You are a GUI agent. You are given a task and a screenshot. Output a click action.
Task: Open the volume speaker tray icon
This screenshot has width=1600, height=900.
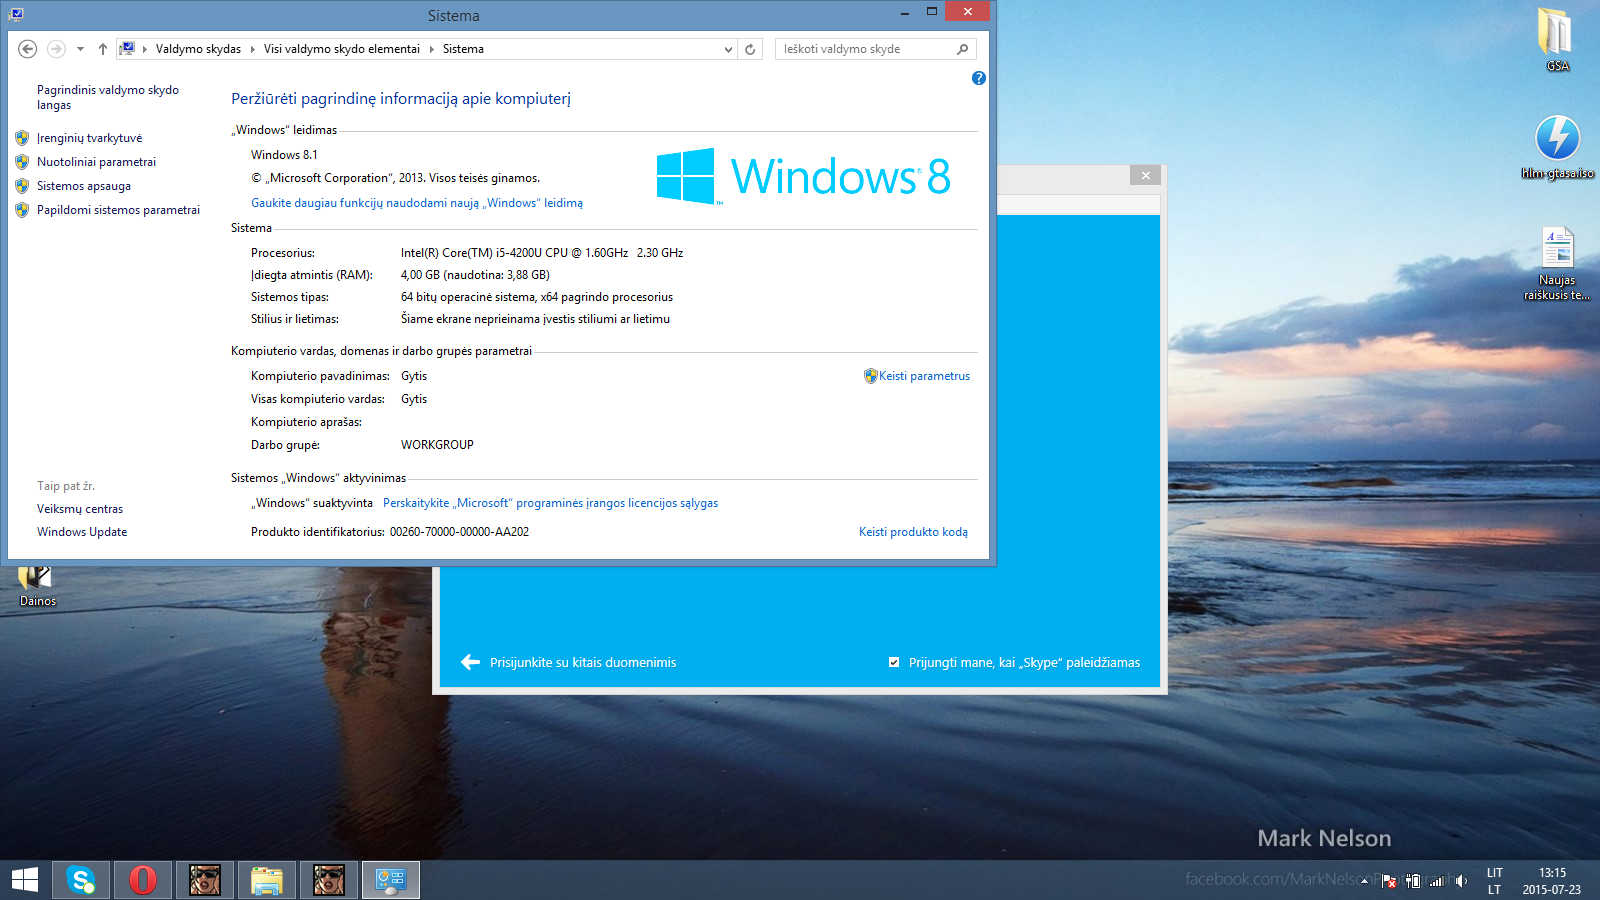1461,881
